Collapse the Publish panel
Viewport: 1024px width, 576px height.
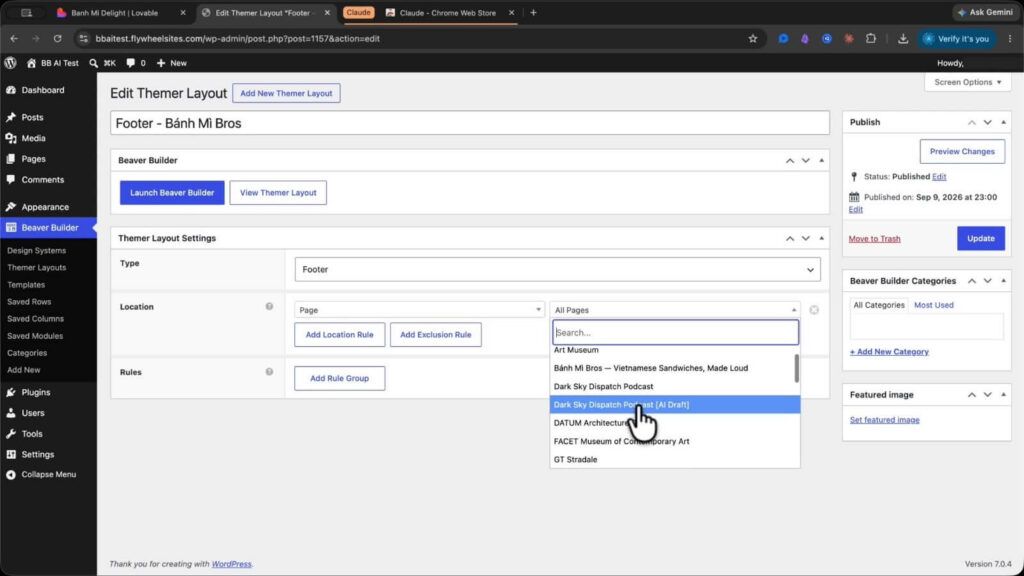click(x=1004, y=122)
